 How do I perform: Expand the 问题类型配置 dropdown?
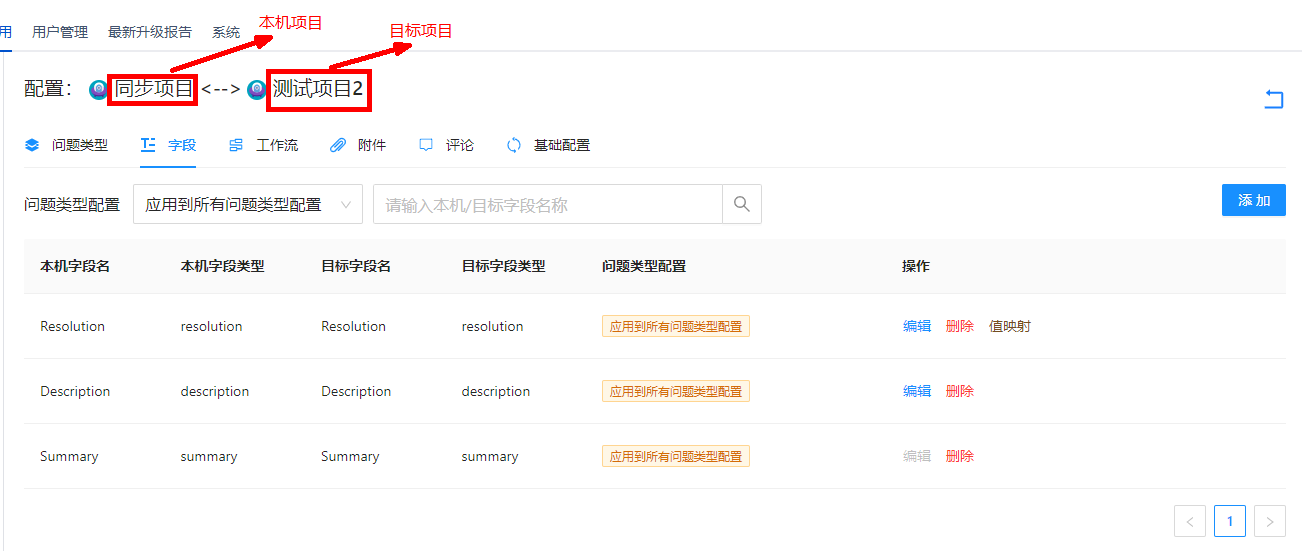click(x=247, y=204)
